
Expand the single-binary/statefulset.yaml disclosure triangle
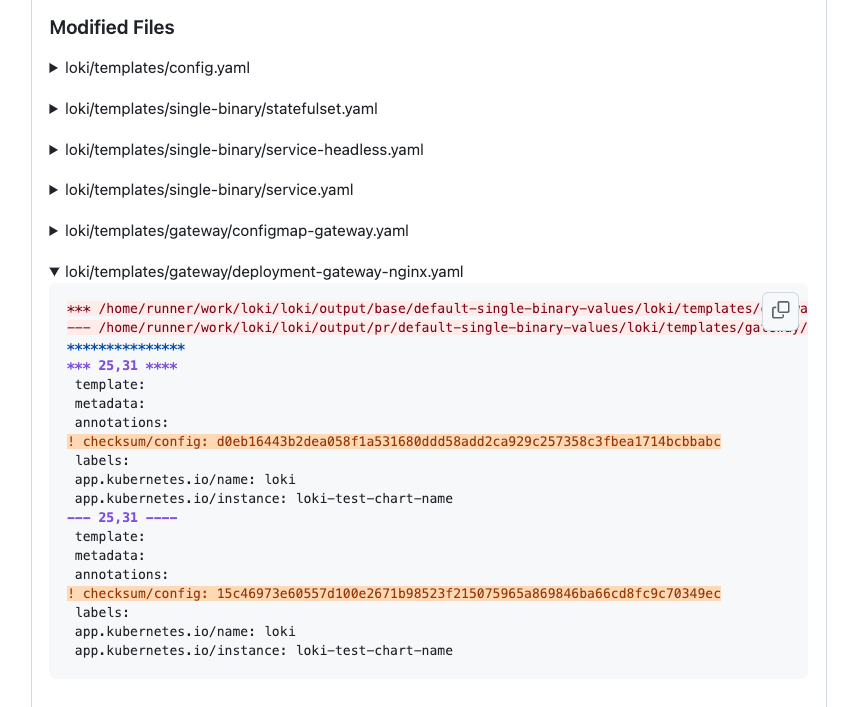(x=54, y=109)
